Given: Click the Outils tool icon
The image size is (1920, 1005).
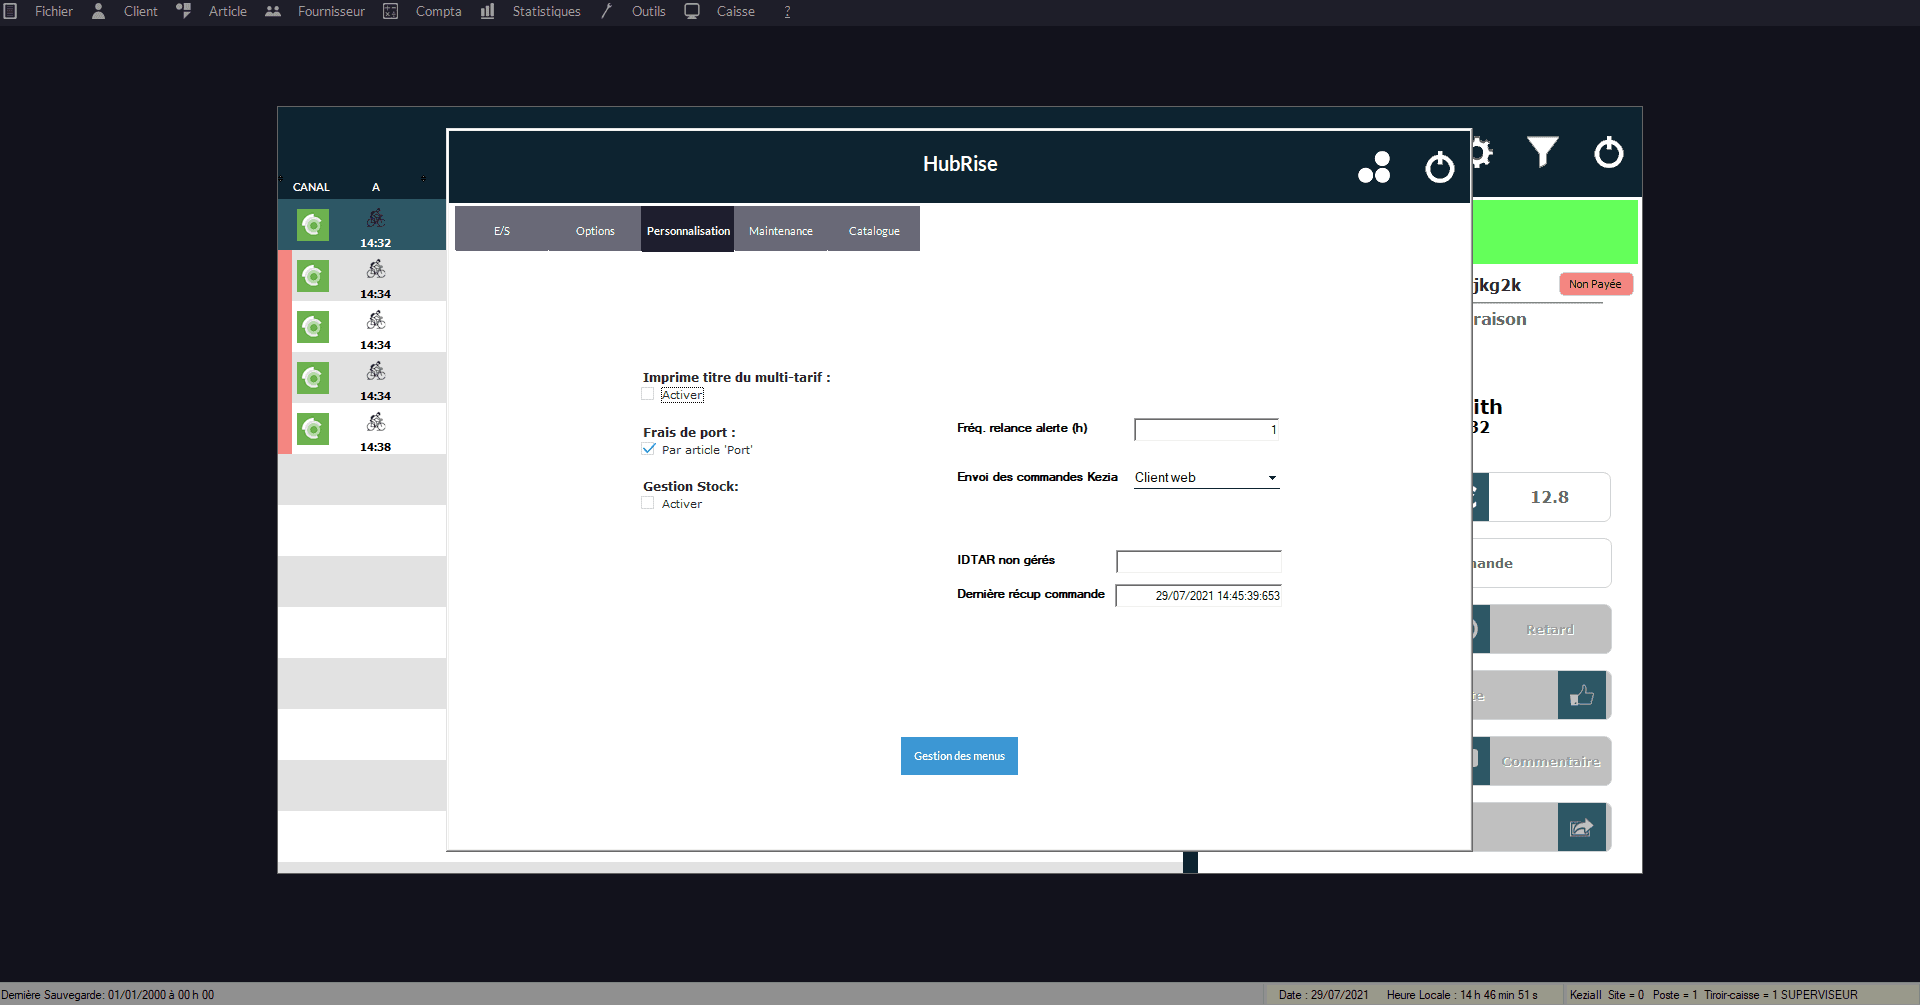Looking at the screenshot, I should click(x=606, y=11).
